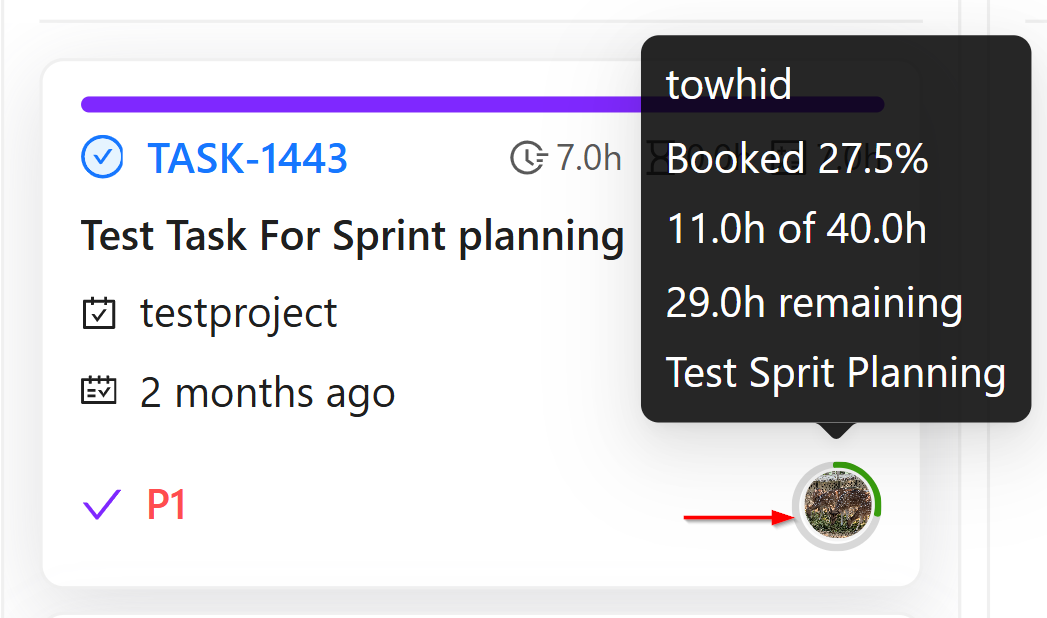Click the blue check-circle status icon
This screenshot has height=618, width=1047.
click(x=101, y=157)
